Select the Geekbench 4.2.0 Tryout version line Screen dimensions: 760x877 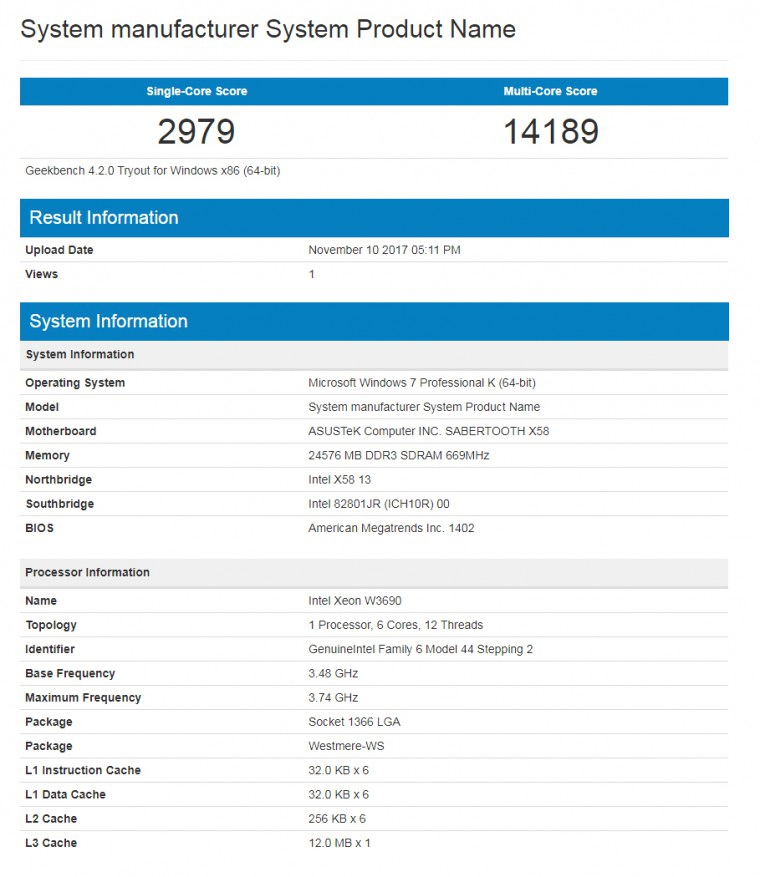point(153,171)
